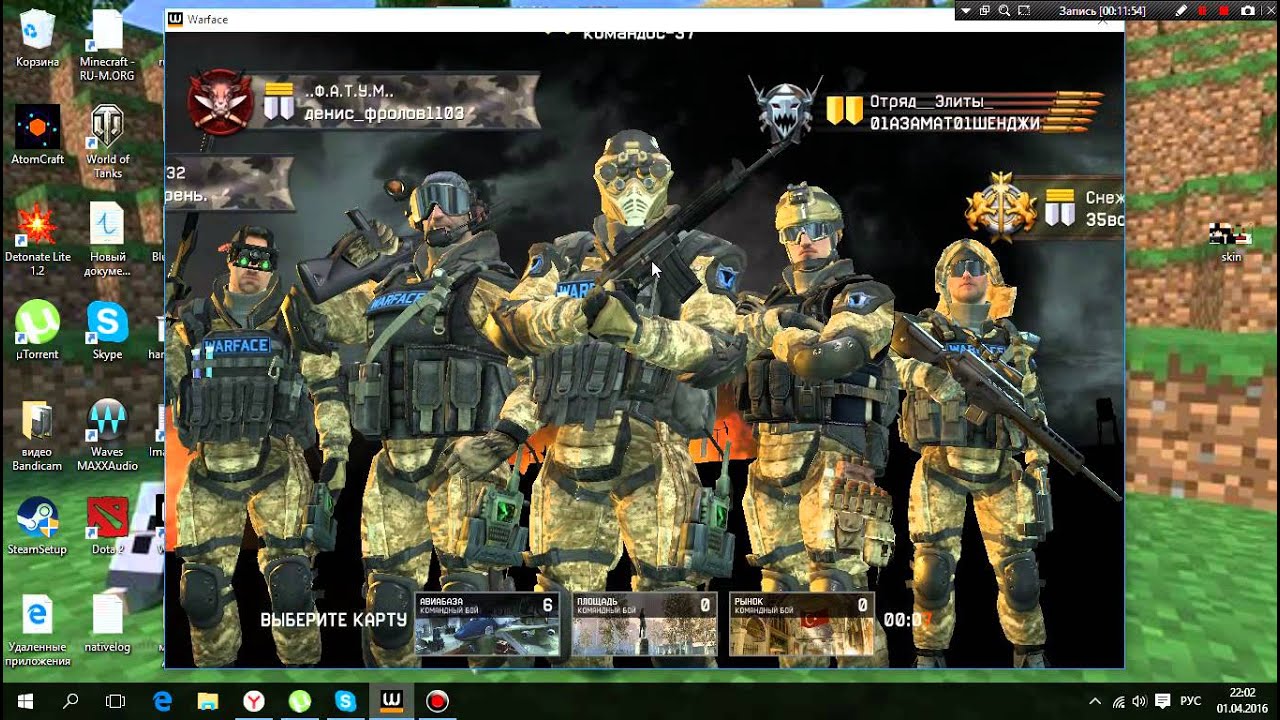Switch to Bandicam recorder taskbar button
This screenshot has height=720, width=1280.
coord(437,701)
